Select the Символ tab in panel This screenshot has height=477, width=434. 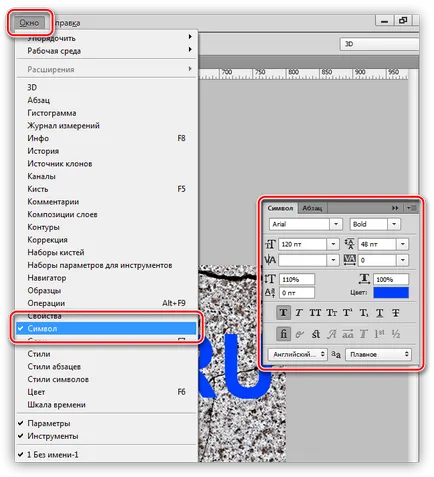pyautogui.click(x=280, y=208)
